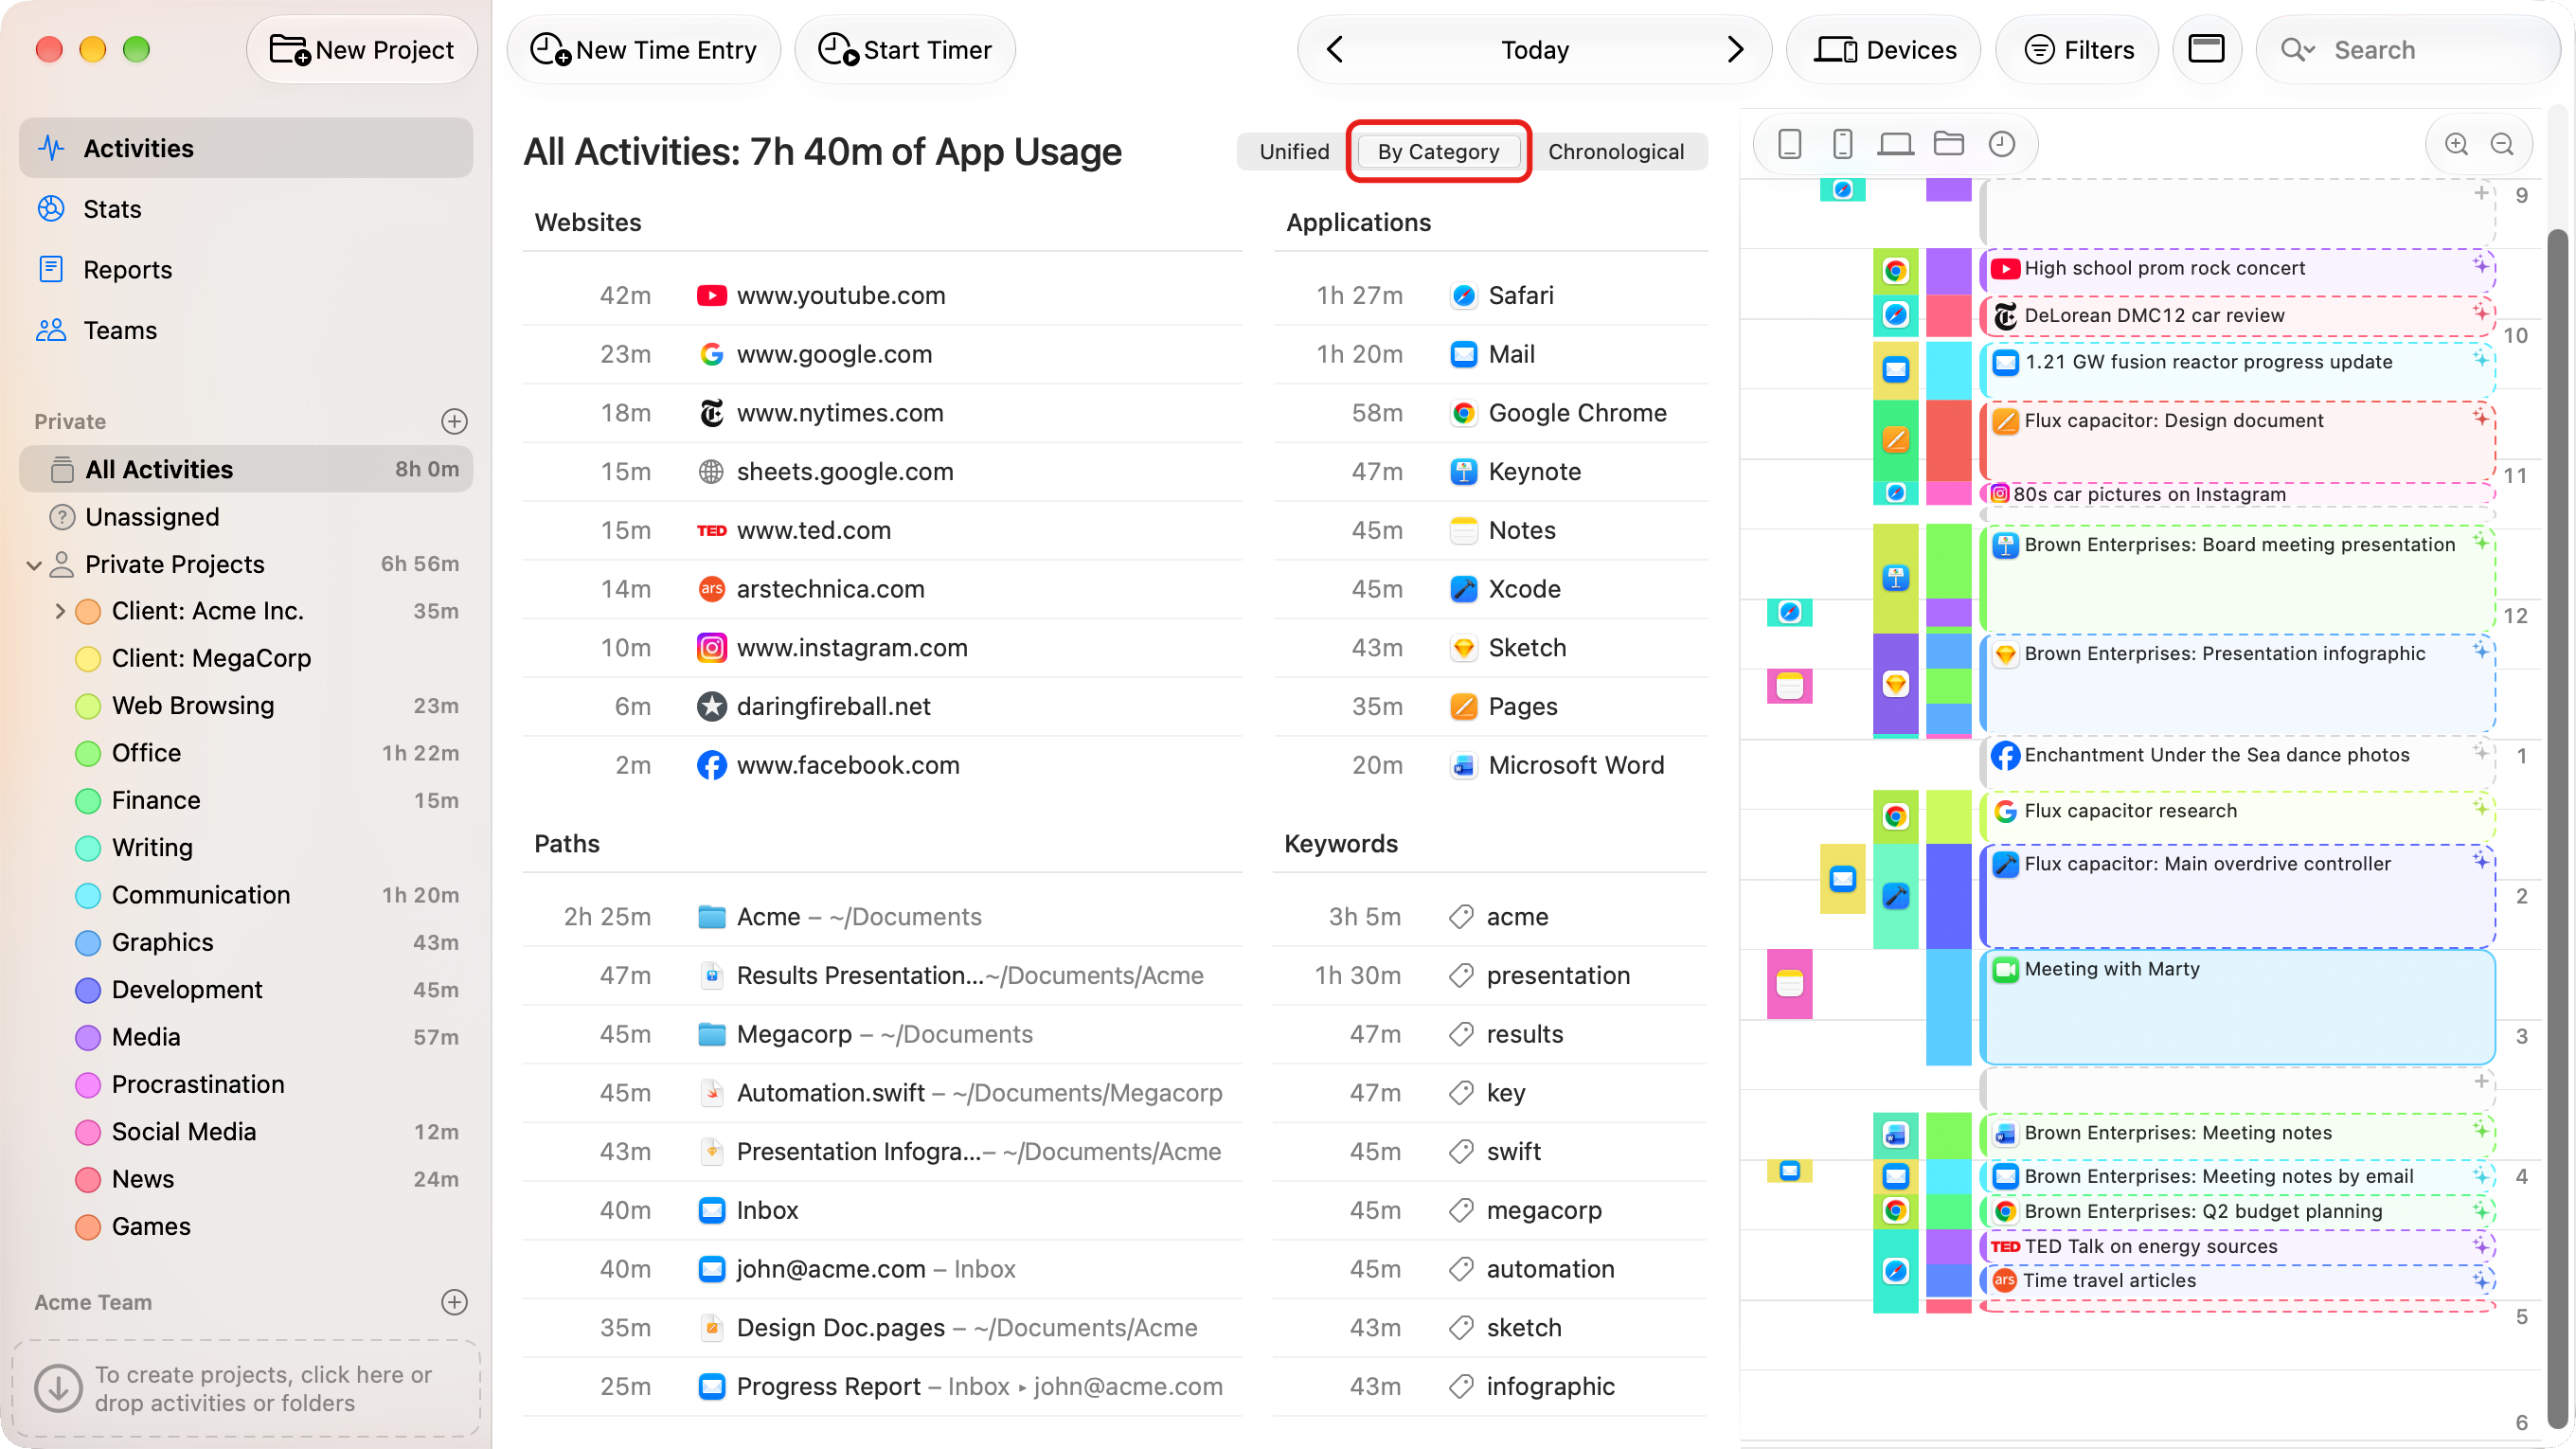
Task: Click the tablet device icon in timeline toolbar
Action: click(1790, 144)
